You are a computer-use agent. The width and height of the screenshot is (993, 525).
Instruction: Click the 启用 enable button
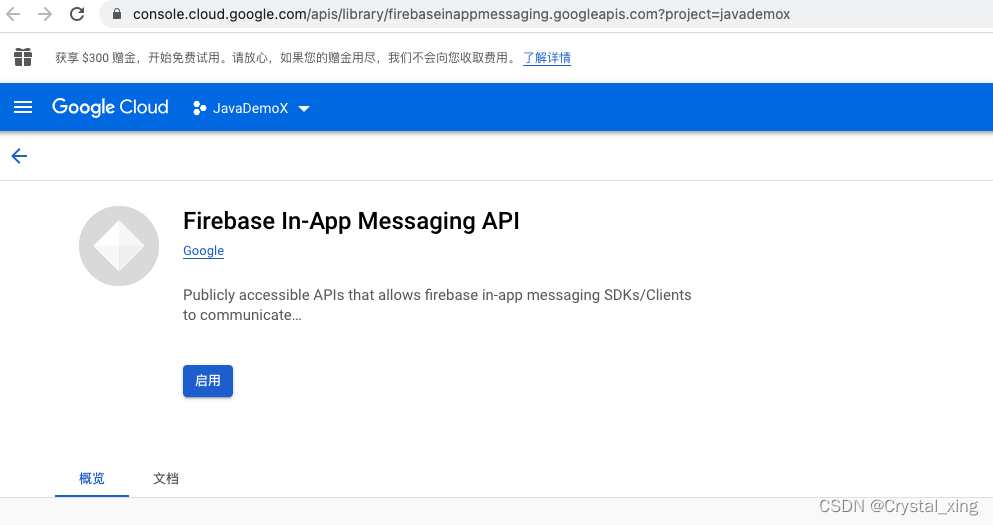pos(208,381)
